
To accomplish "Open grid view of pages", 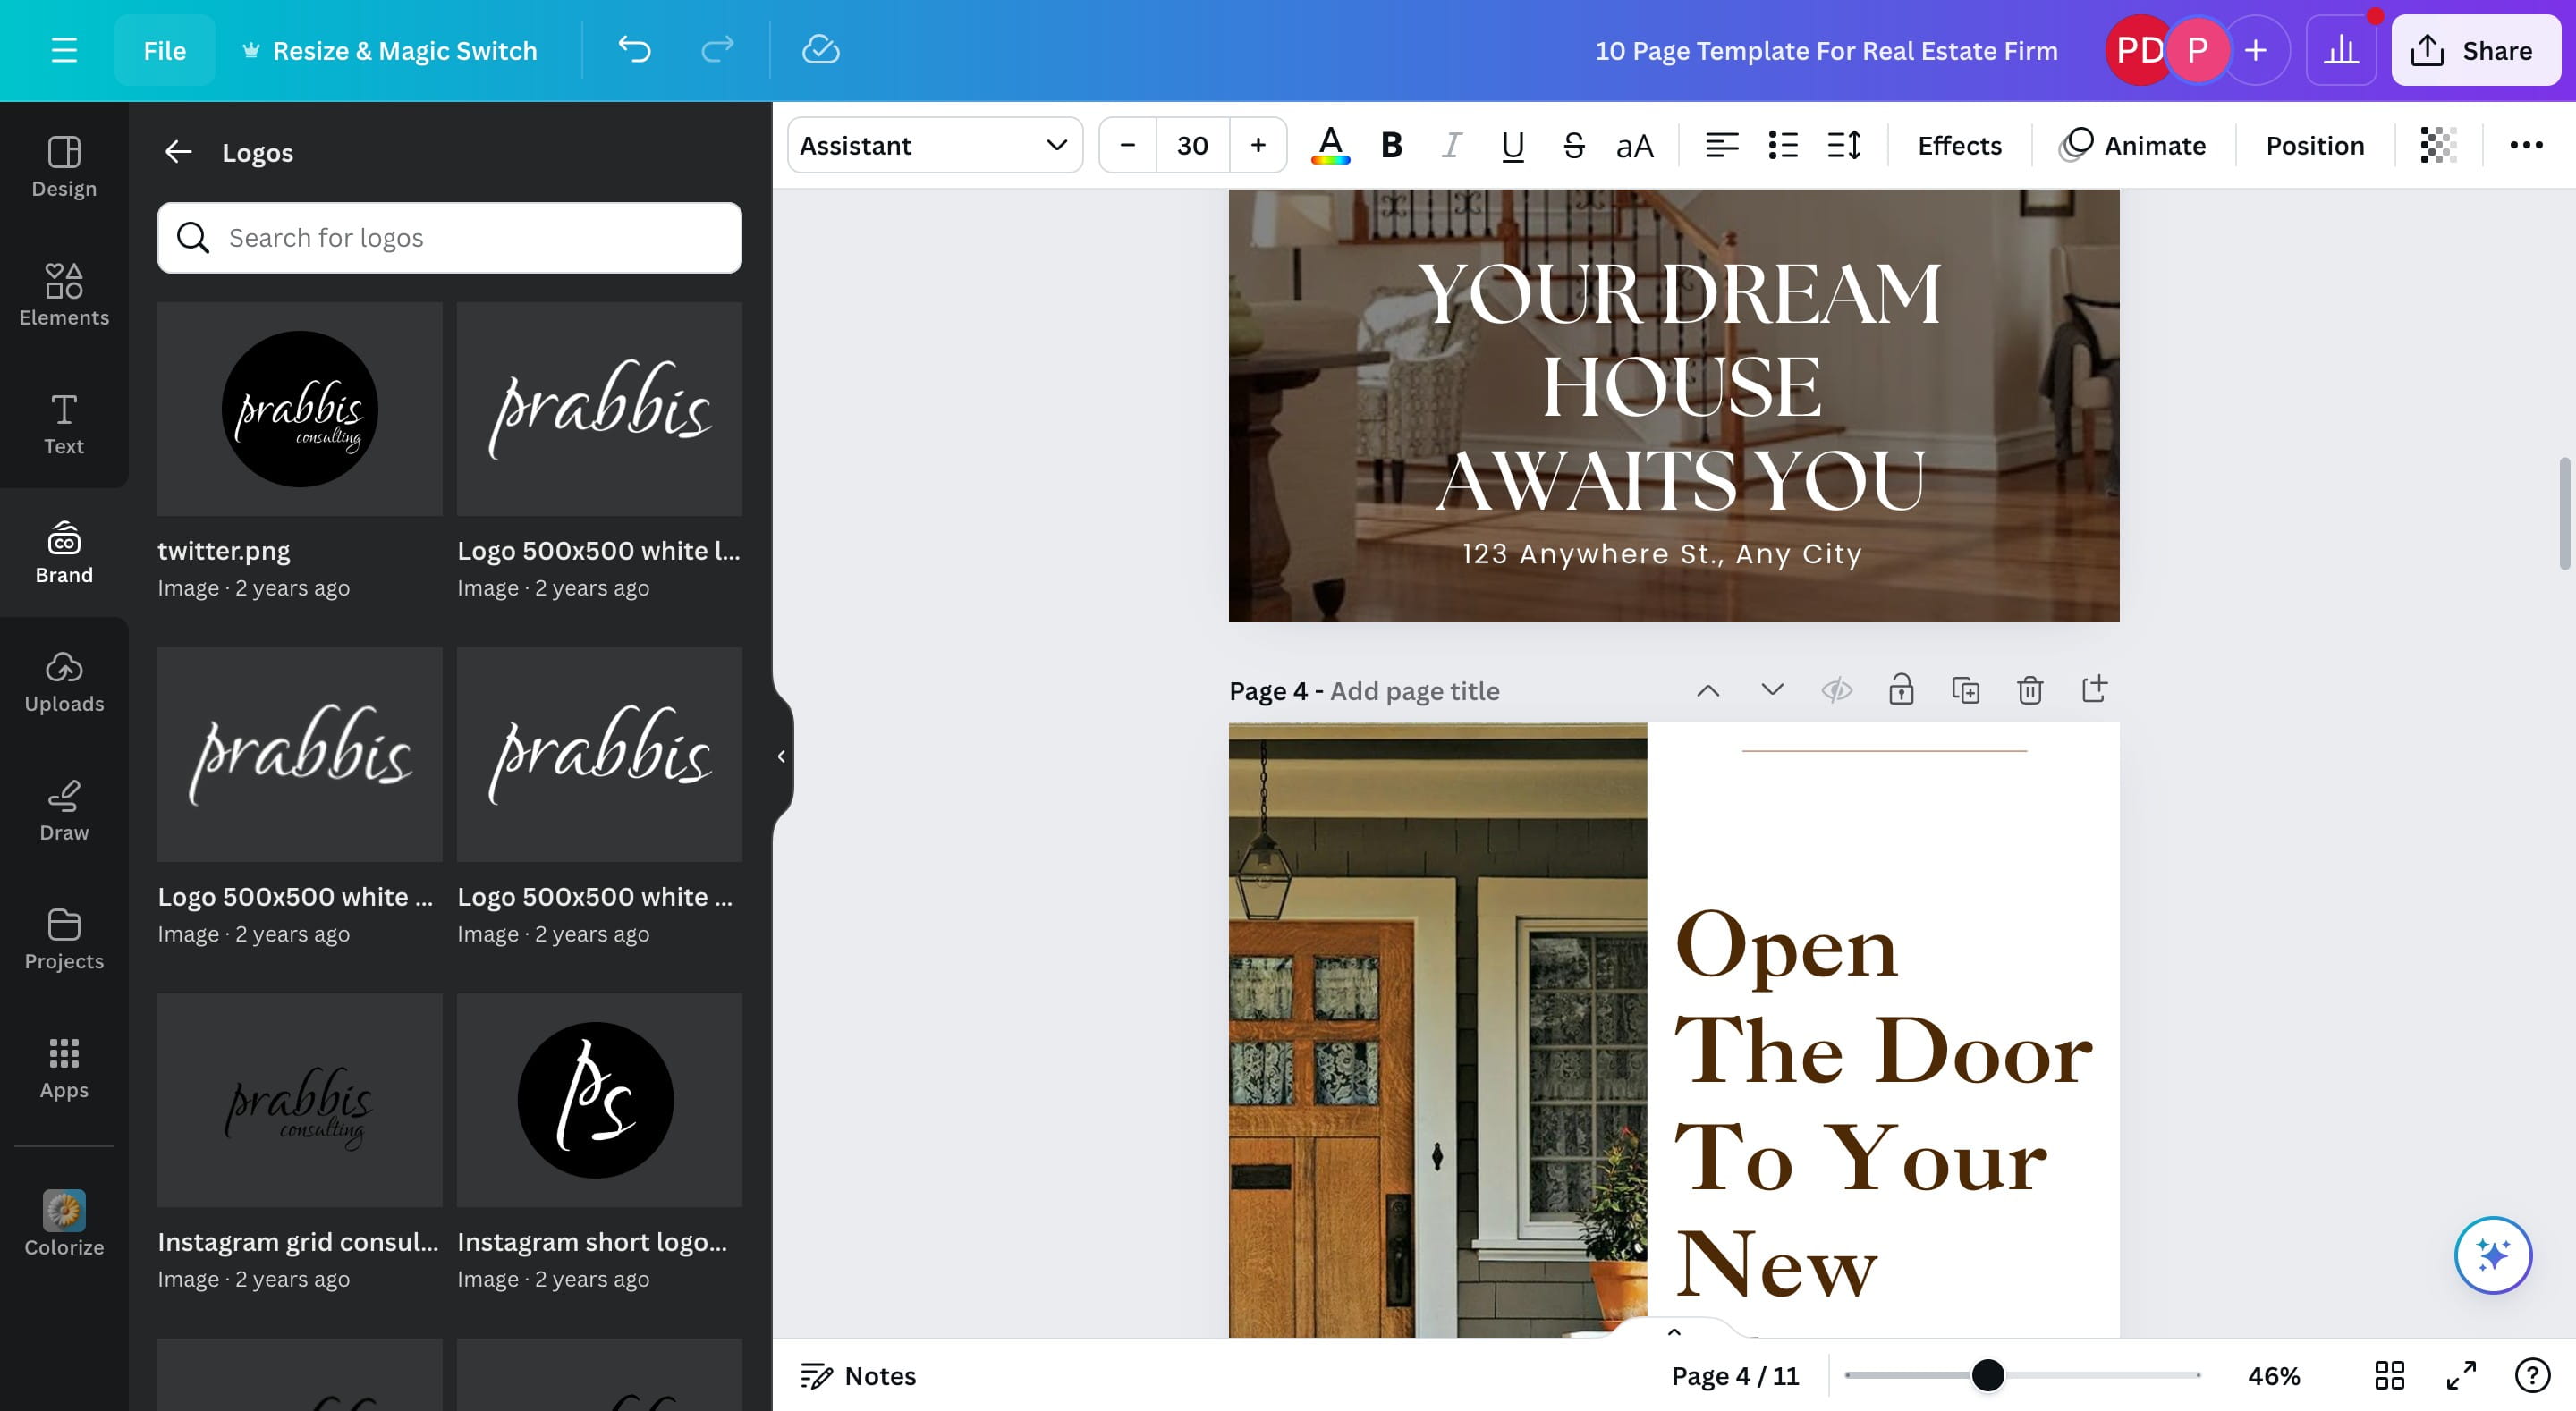I will (x=2389, y=1376).
